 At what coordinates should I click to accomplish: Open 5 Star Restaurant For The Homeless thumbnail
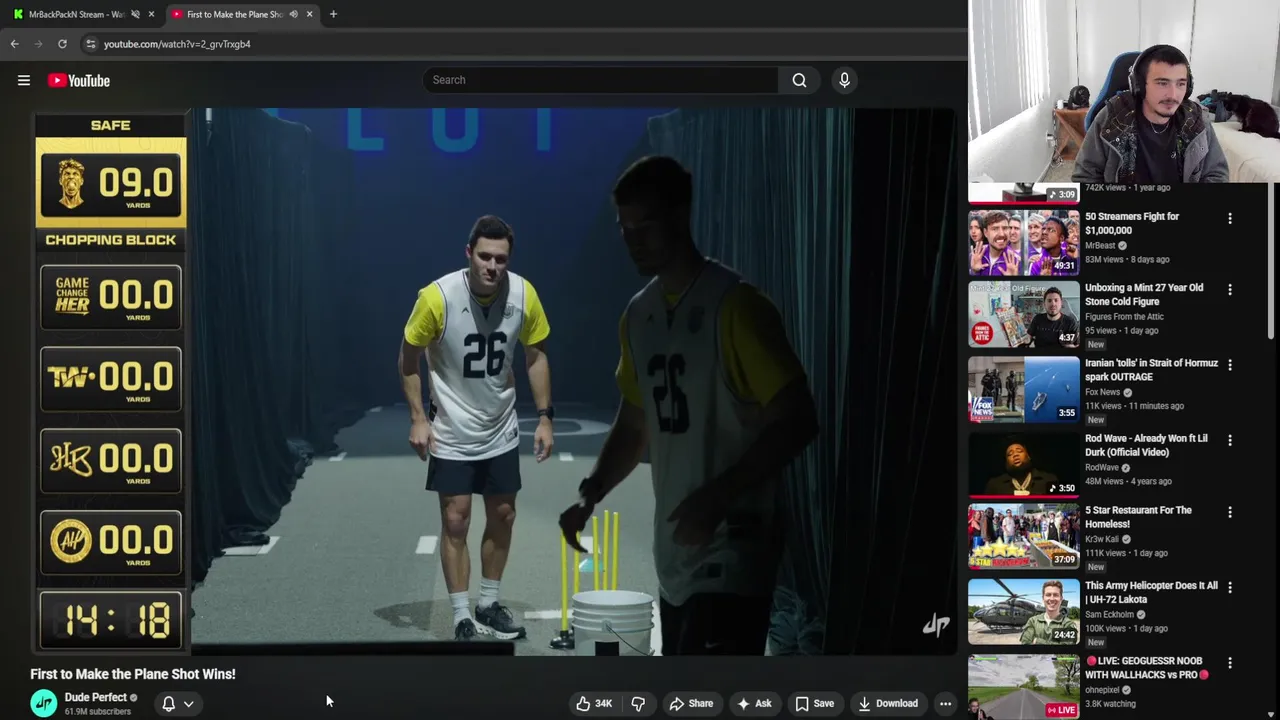coord(1024,536)
